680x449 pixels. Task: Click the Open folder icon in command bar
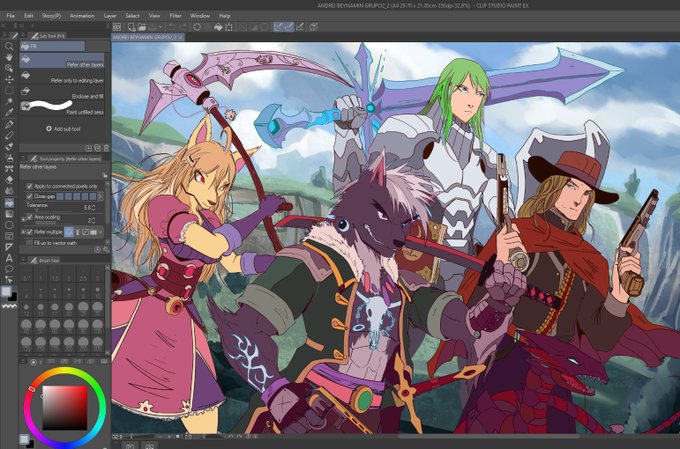[141, 27]
